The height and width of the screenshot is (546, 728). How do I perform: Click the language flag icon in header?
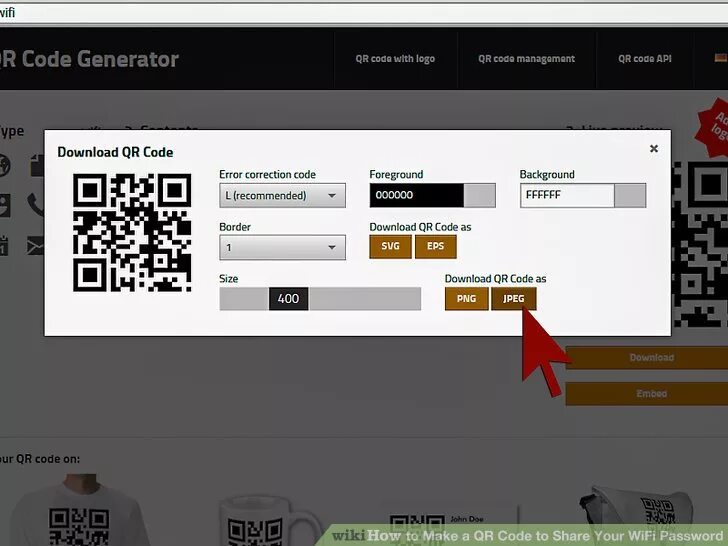[x=721, y=58]
